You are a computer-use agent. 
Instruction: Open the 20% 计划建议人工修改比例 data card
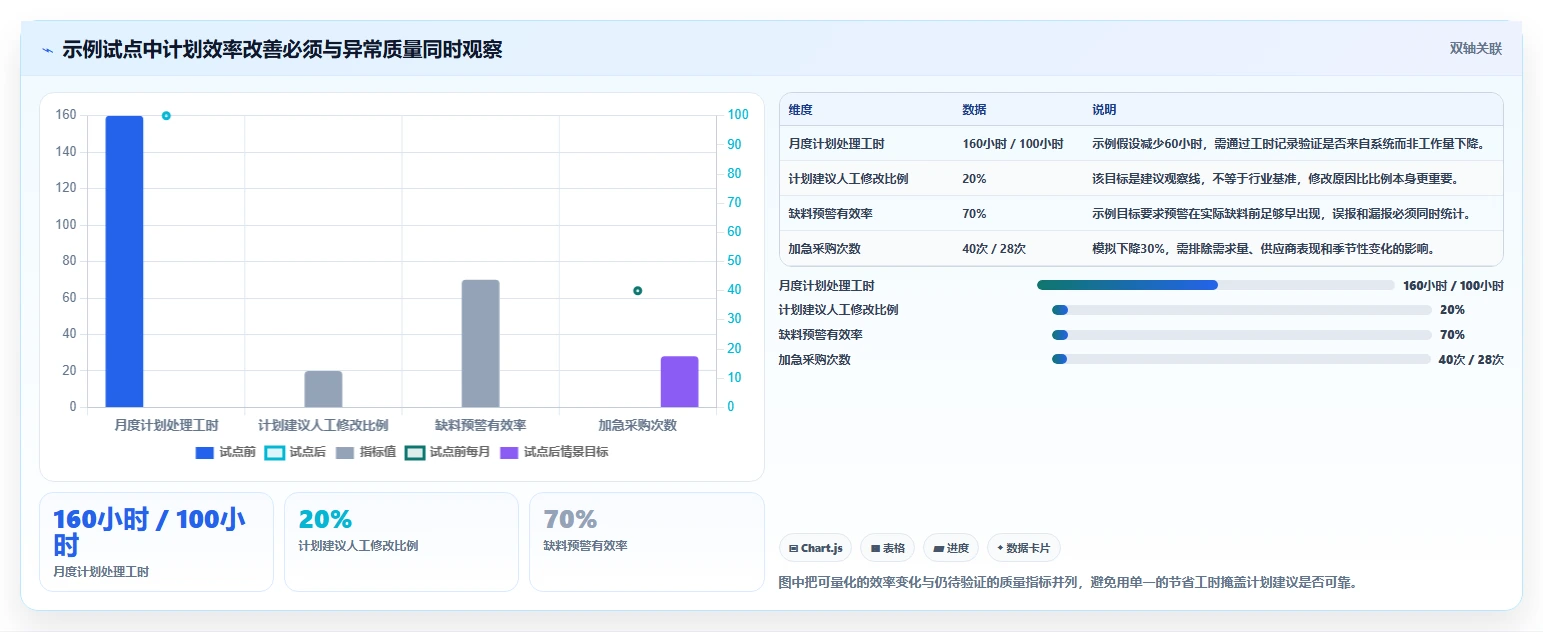401,542
